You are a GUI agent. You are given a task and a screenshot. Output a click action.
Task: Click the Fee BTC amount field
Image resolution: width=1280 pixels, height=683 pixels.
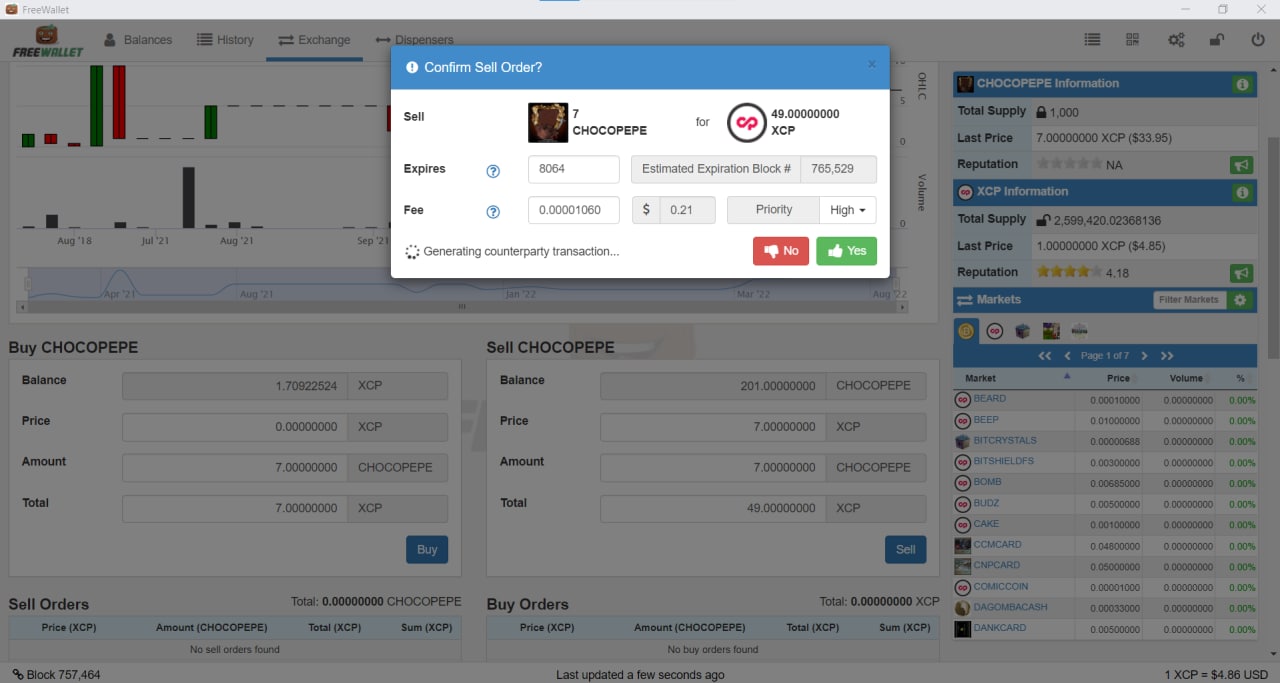tap(574, 210)
